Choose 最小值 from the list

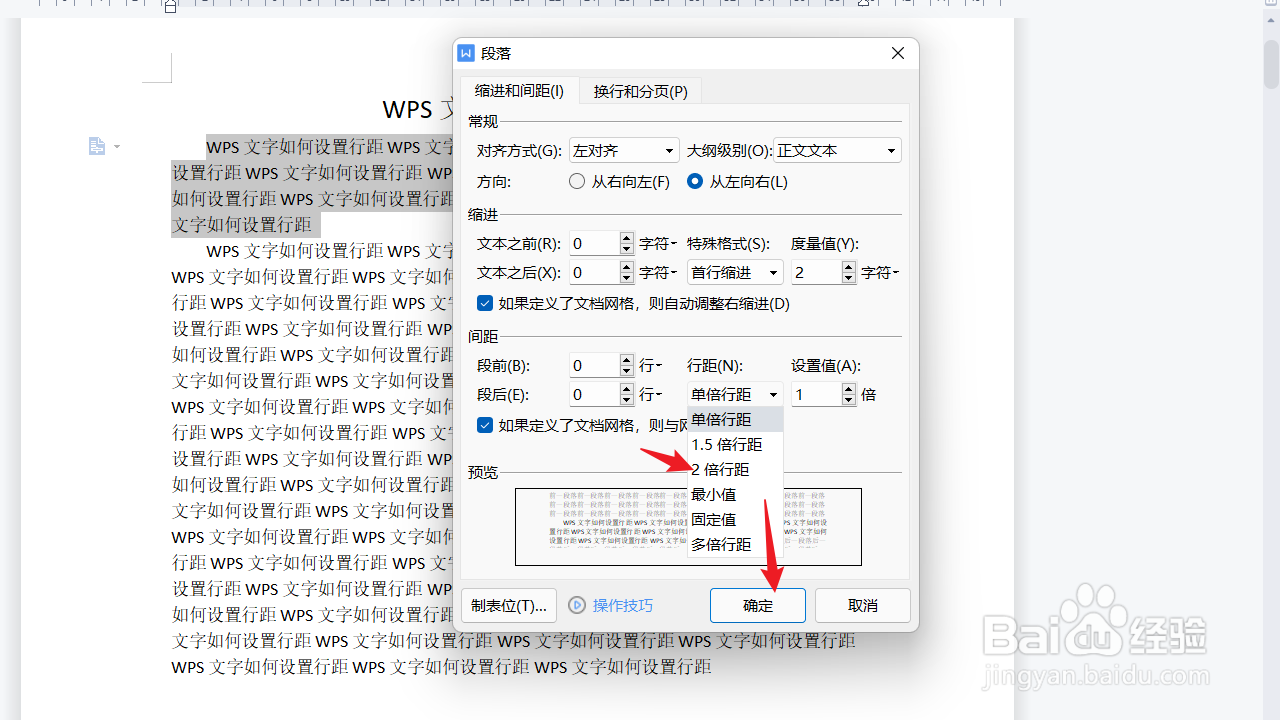[735, 495]
